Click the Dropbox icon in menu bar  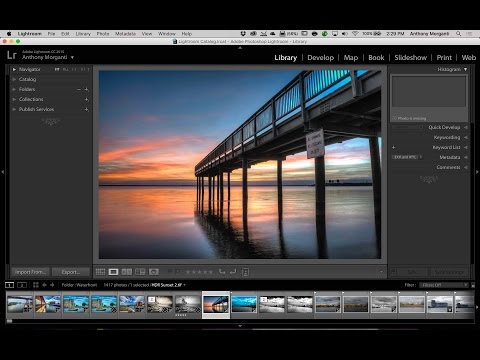243,34
